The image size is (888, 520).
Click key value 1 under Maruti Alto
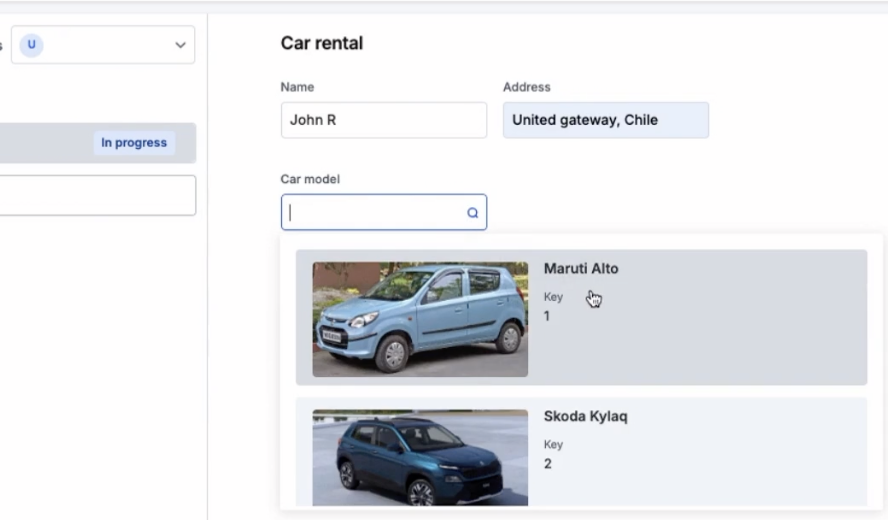(547, 316)
